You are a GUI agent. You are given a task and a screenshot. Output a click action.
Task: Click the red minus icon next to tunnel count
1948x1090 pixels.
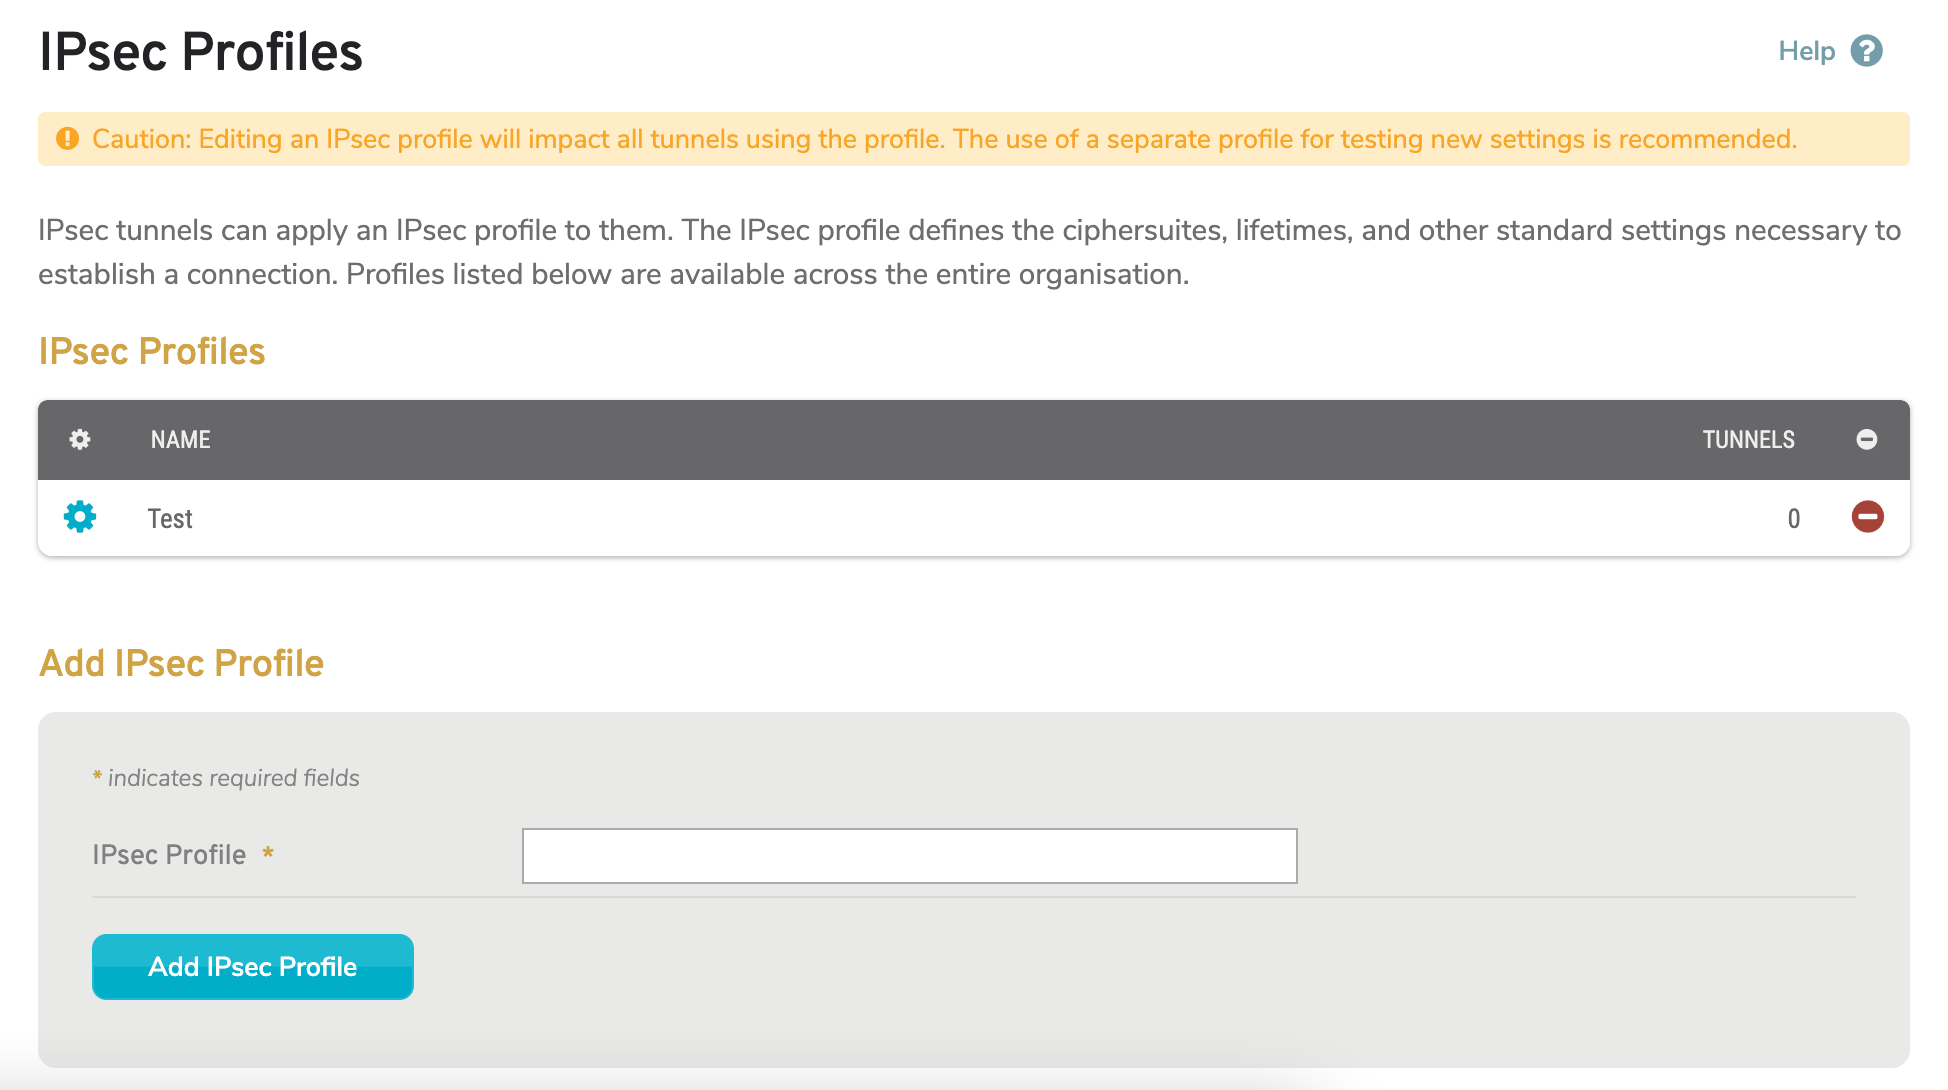[x=1867, y=517]
